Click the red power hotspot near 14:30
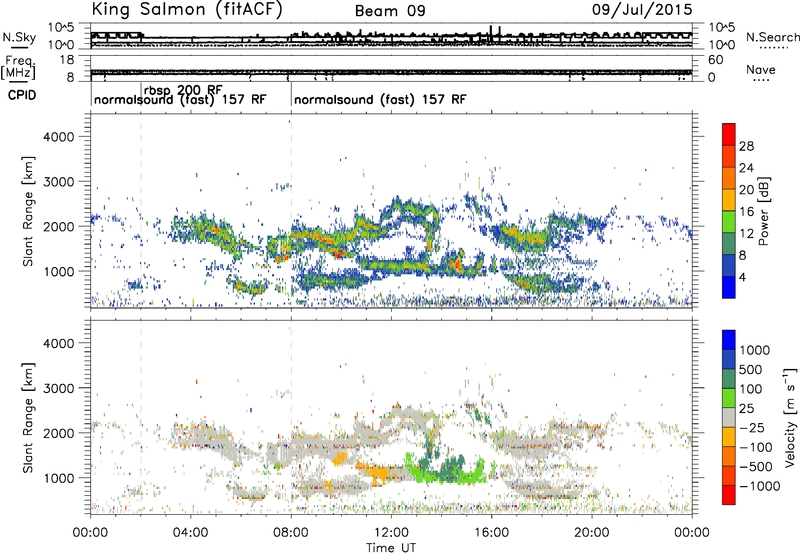The width and height of the screenshot is (800, 554). coord(457,263)
